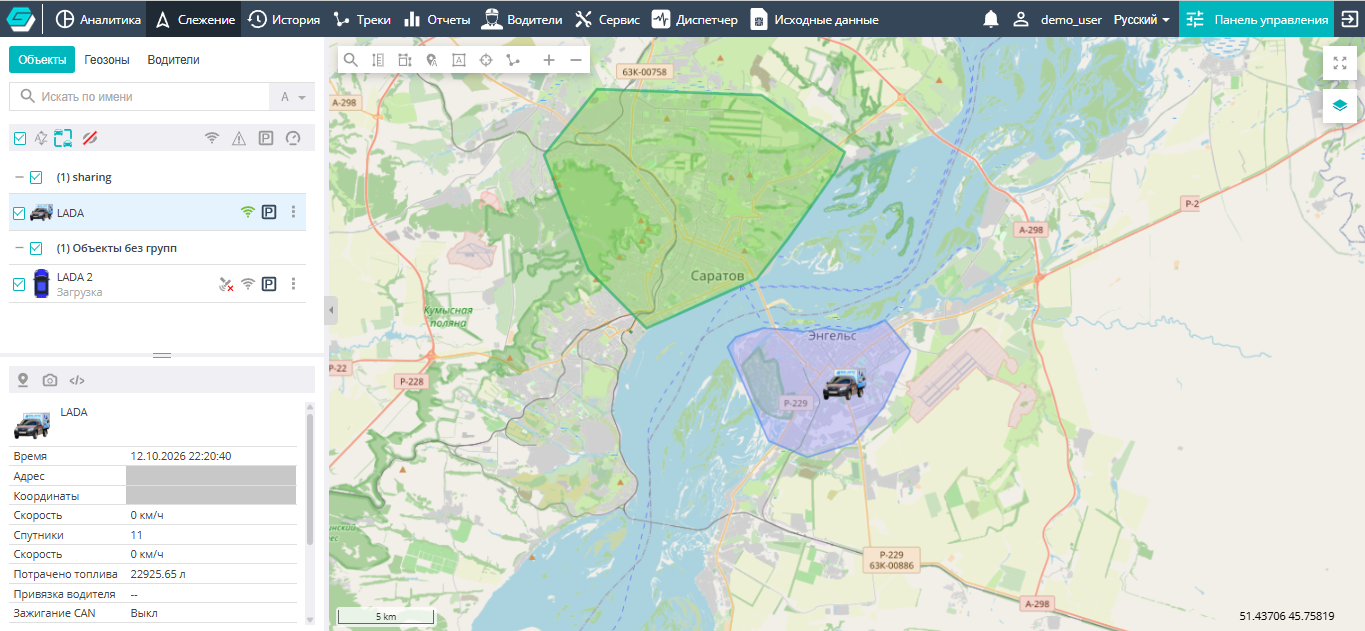Click the connection status column icon
This screenshot has width=1365, height=631.
pyautogui.click(x=212, y=138)
